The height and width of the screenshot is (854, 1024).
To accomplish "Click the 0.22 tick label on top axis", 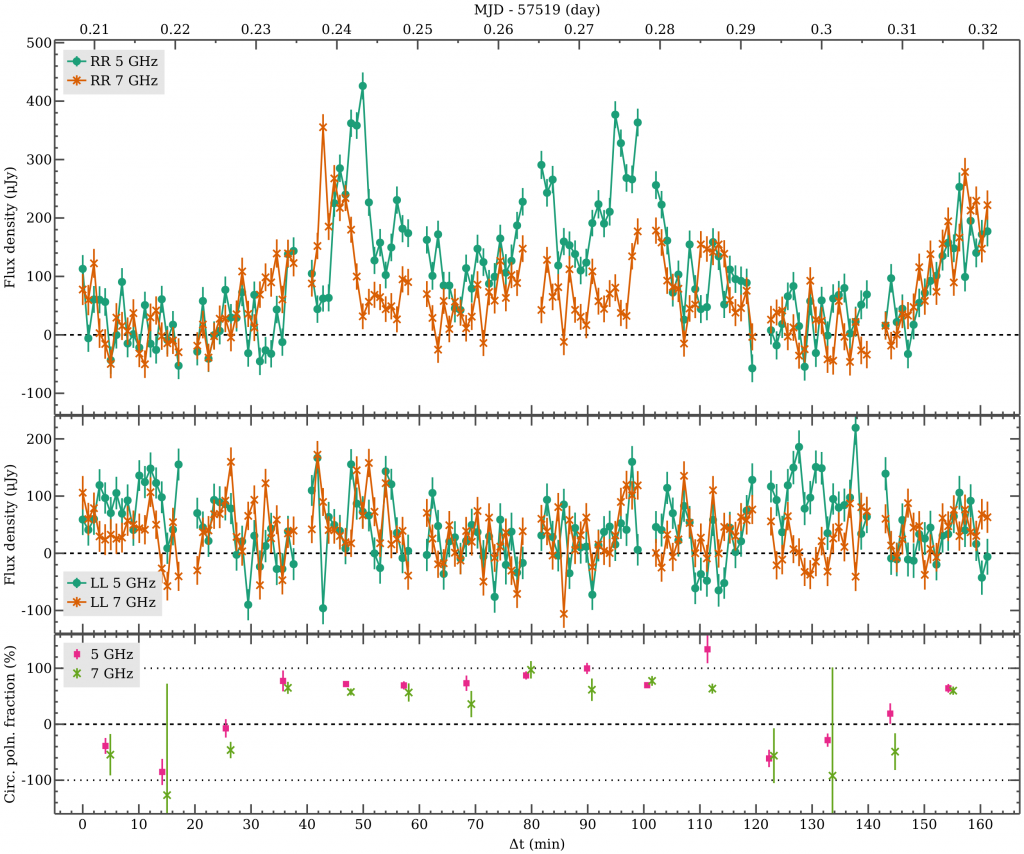I will (x=175, y=29).
